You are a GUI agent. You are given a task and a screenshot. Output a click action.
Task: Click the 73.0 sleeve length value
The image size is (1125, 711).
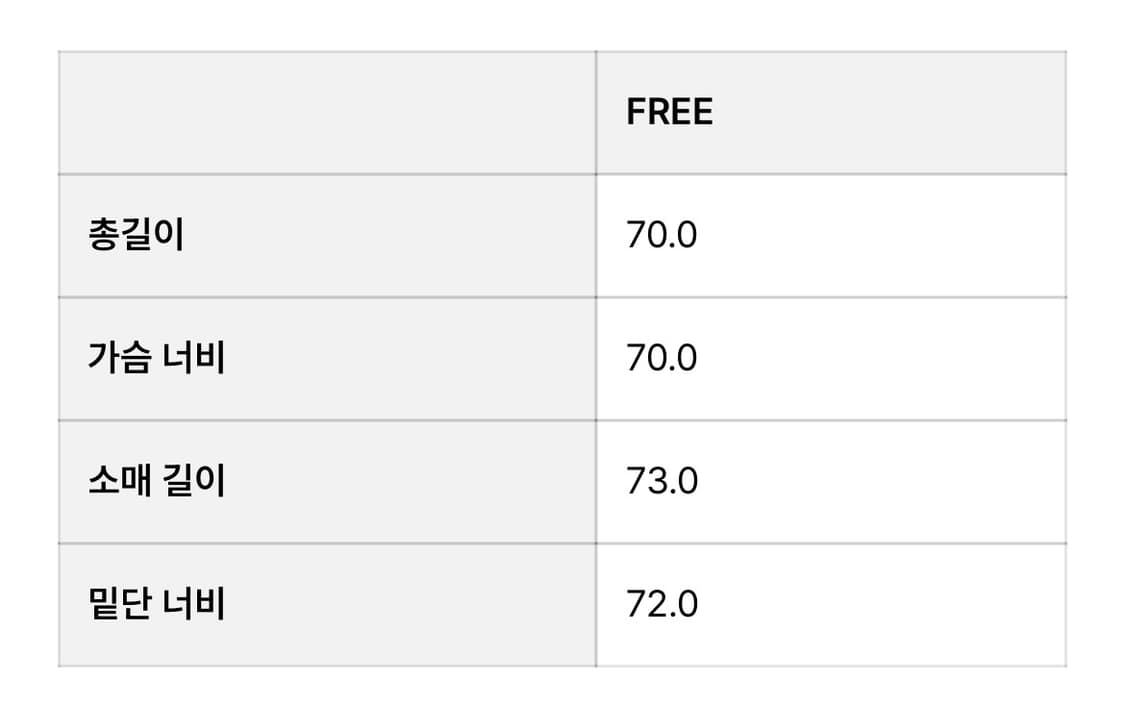coord(661,482)
